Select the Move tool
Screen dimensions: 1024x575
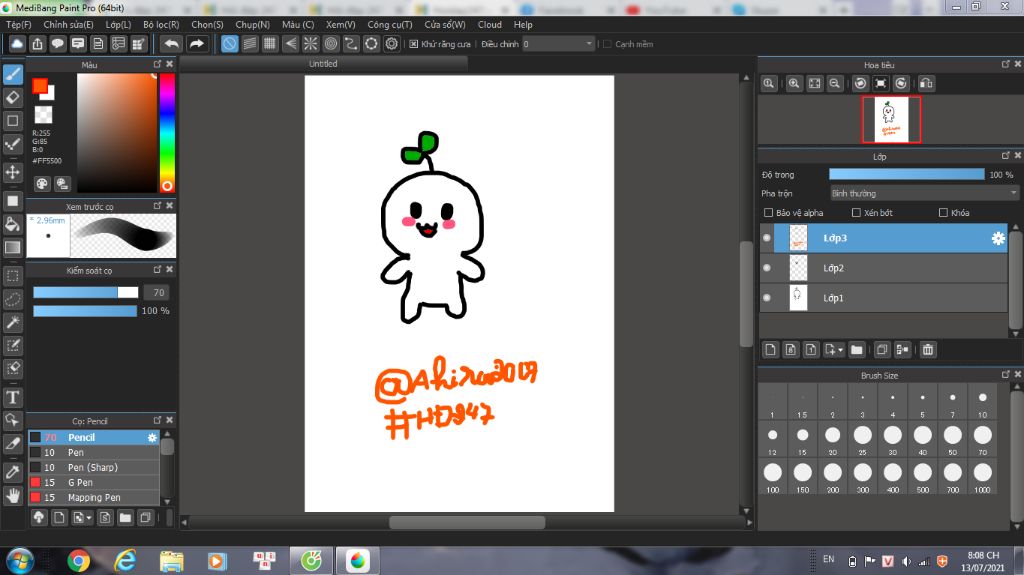point(12,172)
